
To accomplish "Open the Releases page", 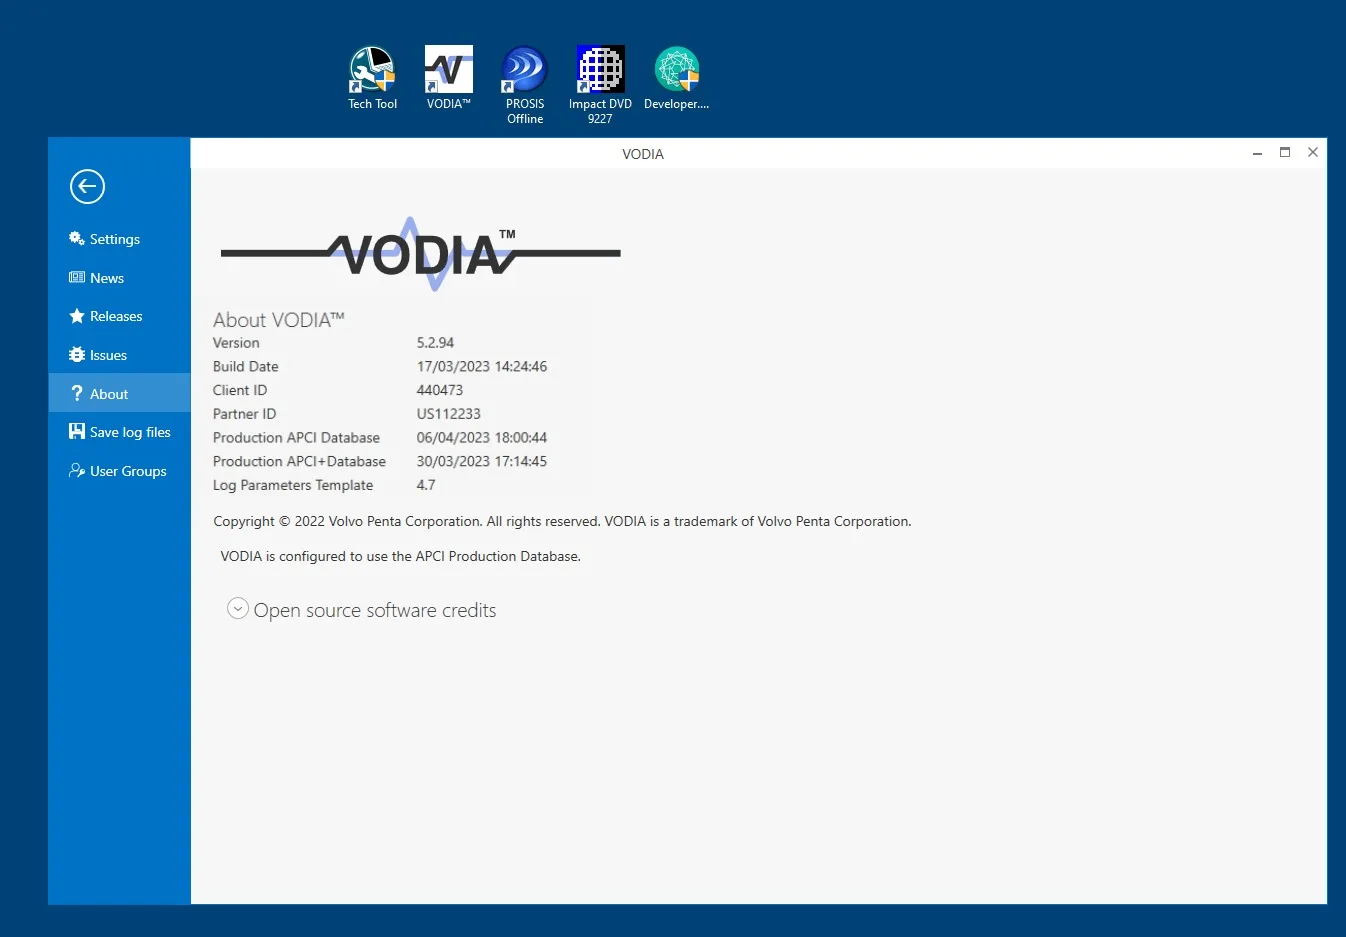I will click(x=115, y=316).
